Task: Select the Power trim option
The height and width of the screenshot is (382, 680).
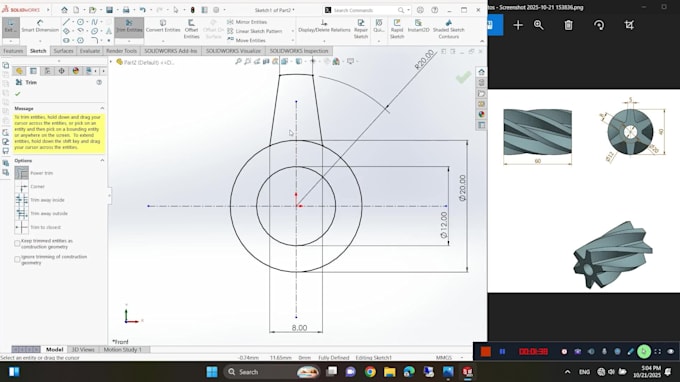Action: [x=22, y=173]
